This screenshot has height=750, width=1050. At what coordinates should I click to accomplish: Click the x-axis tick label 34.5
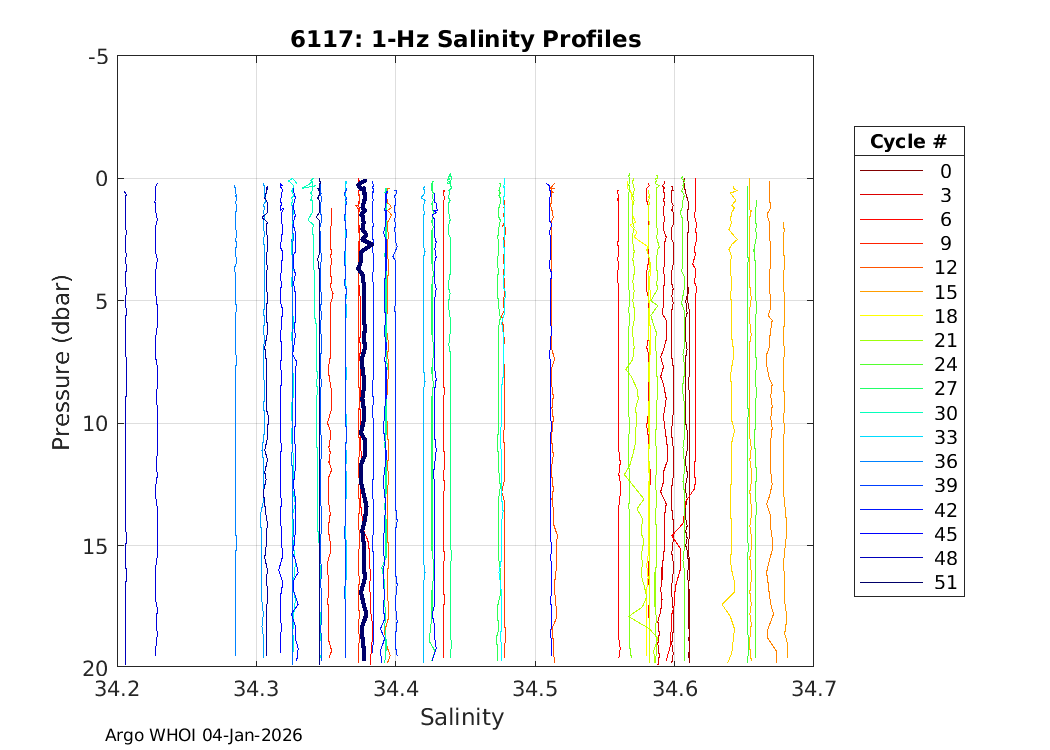tap(535, 689)
